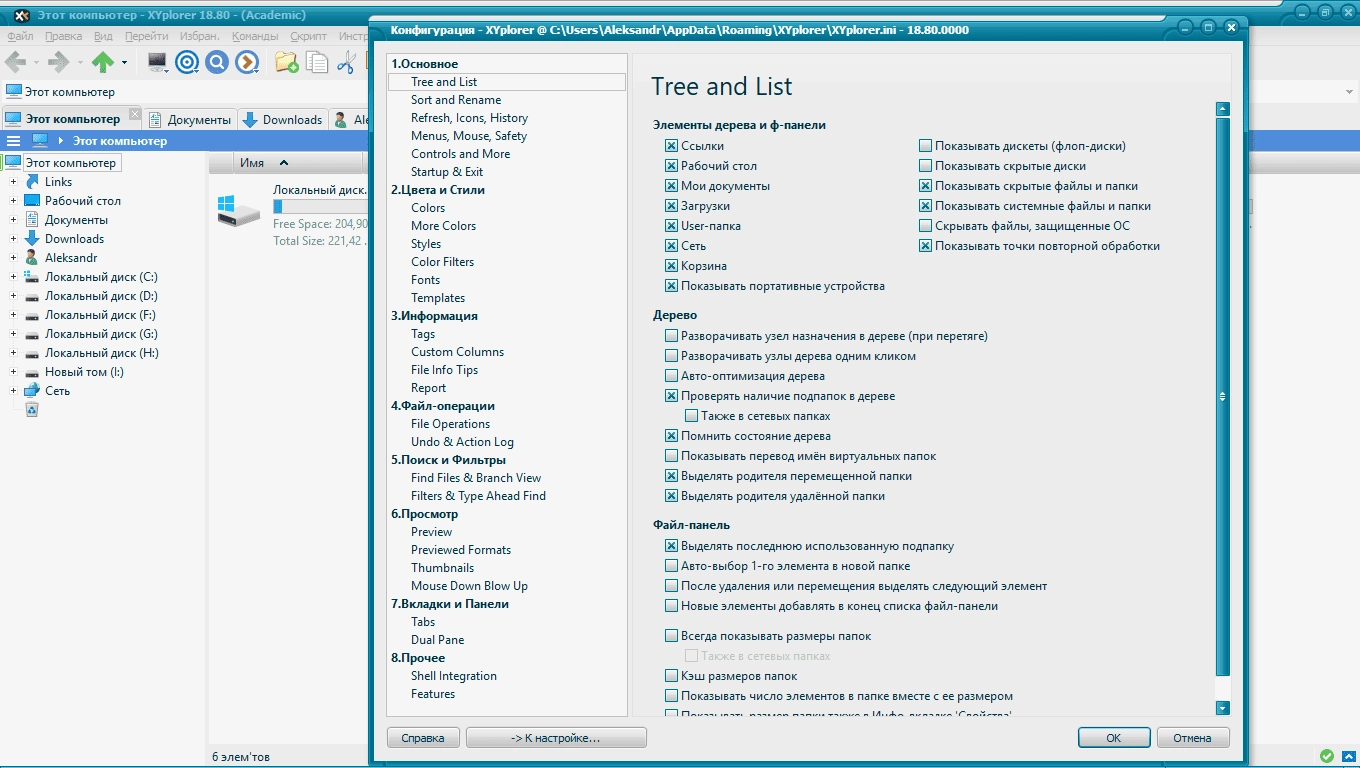
Task: Click the Find Files magnifier icon
Action: [217, 62]
